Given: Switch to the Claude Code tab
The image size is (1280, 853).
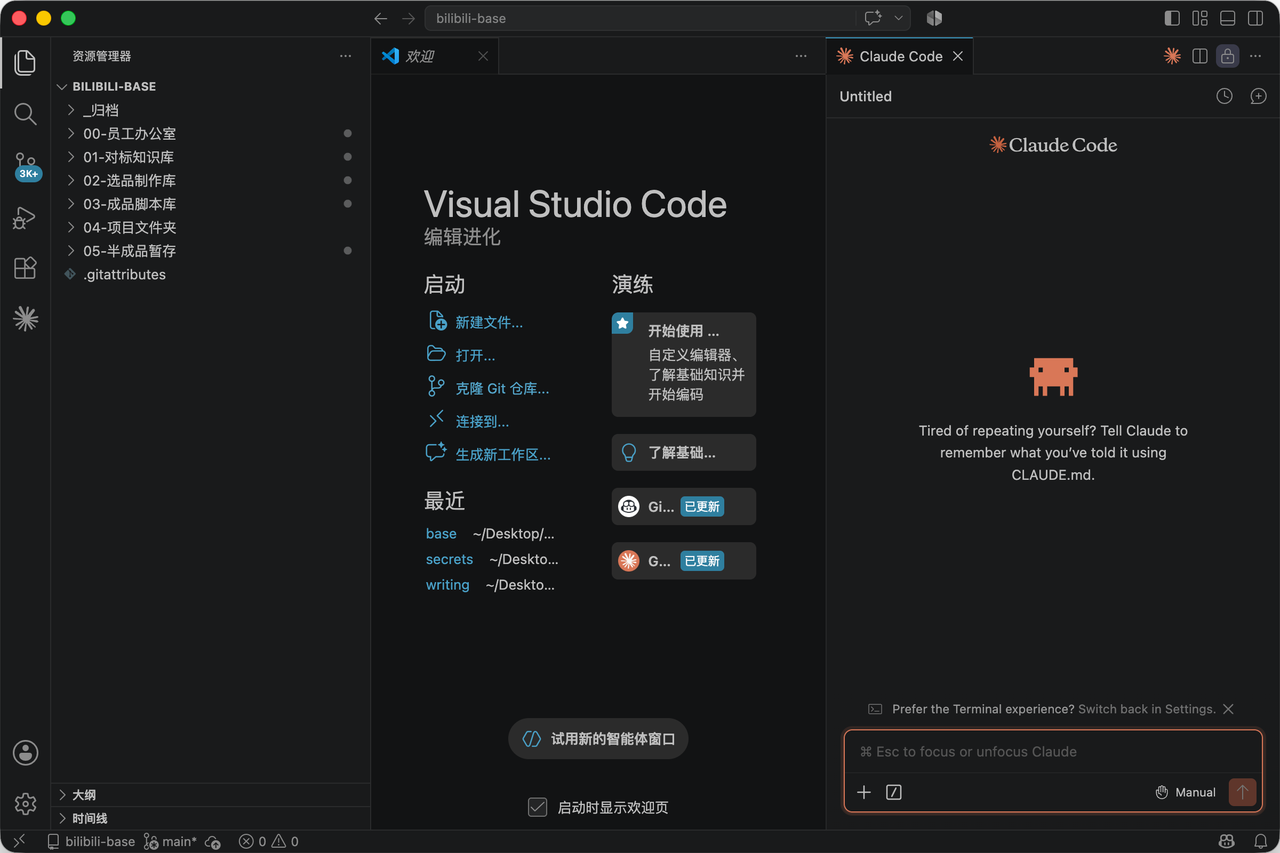Looking at the screenshot, I should [x=900, y=56].
